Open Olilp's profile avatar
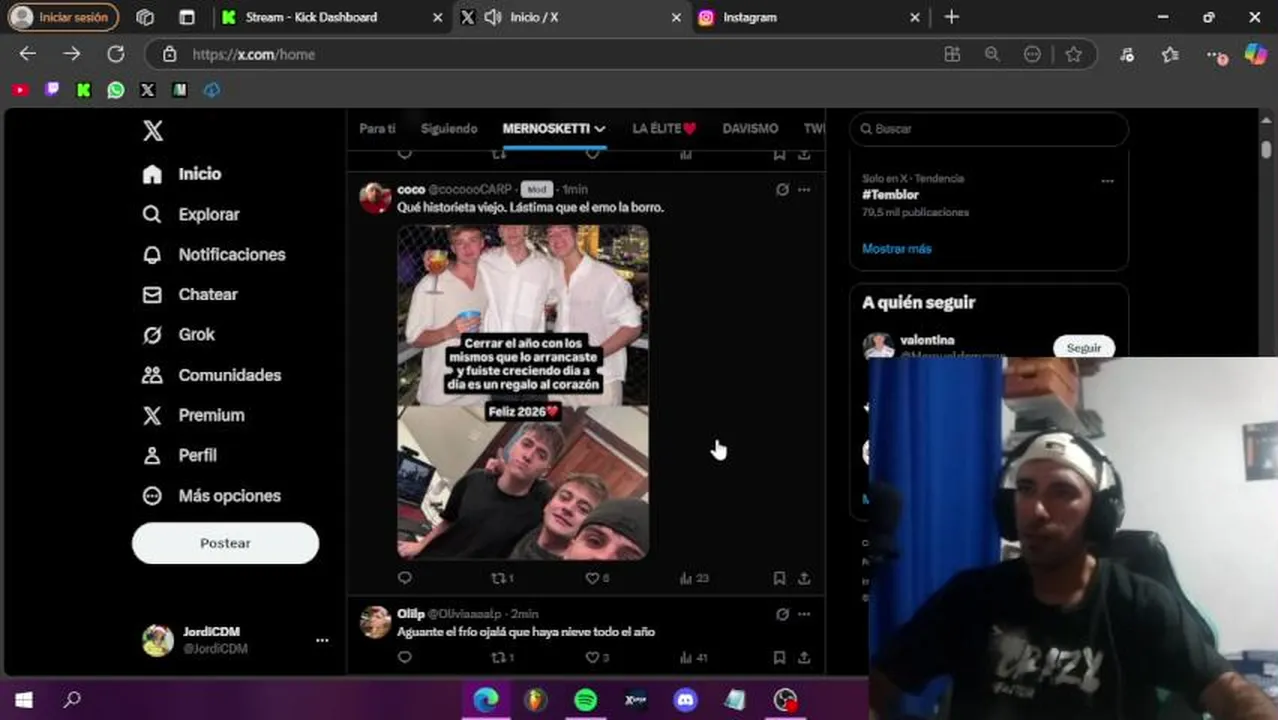This screenshot has width=1278, height=720. [x=376, y=622]
